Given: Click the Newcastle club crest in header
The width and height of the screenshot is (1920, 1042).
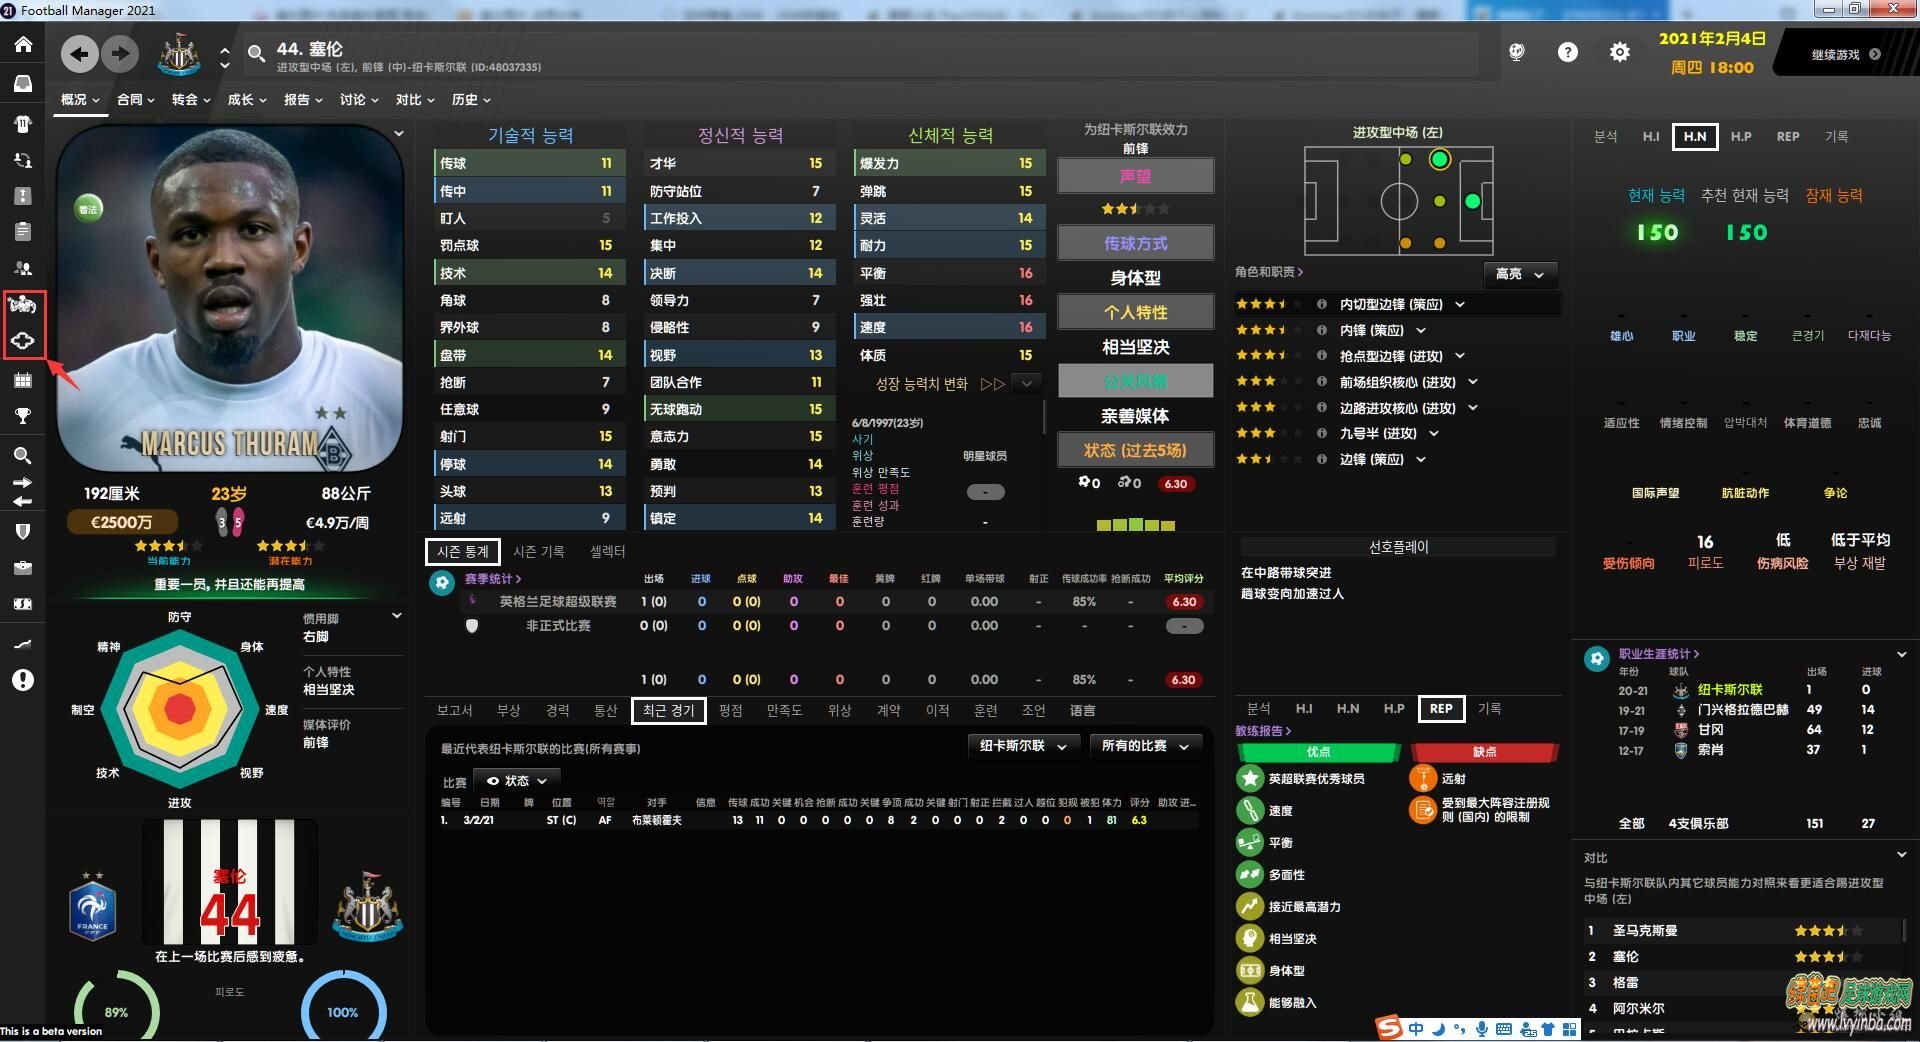Looking at the screenshot, I should pyautogui.click(x=180, y=54).
